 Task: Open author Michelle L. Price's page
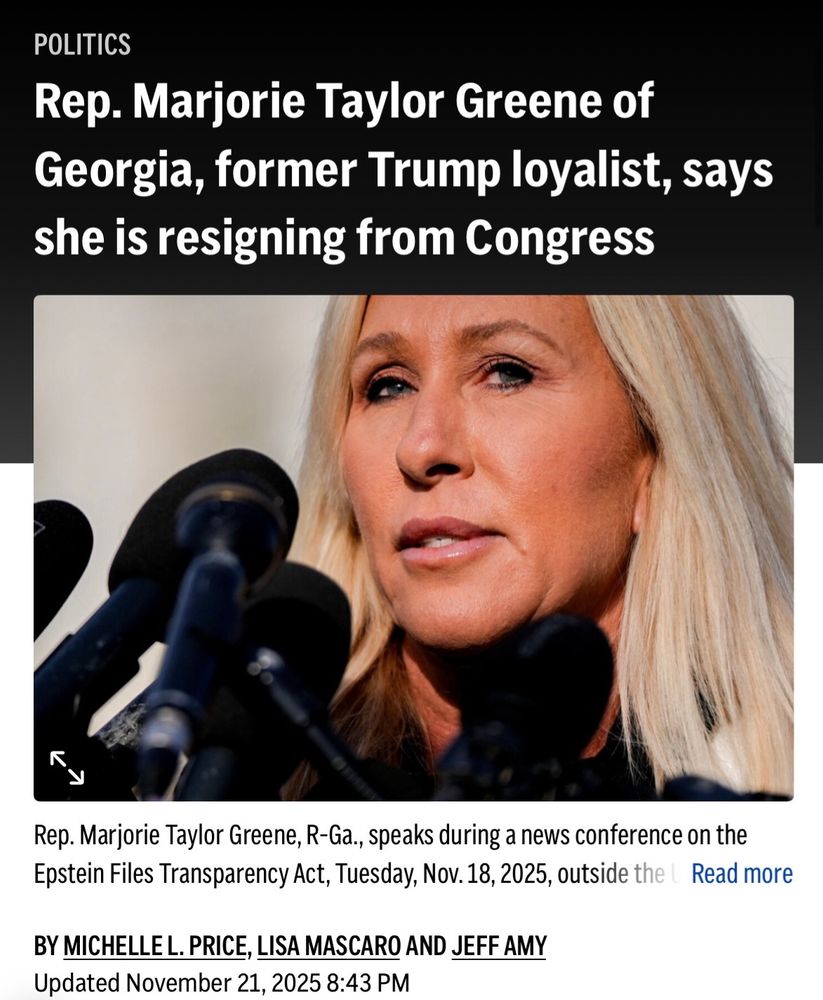[x=157, y=946]
